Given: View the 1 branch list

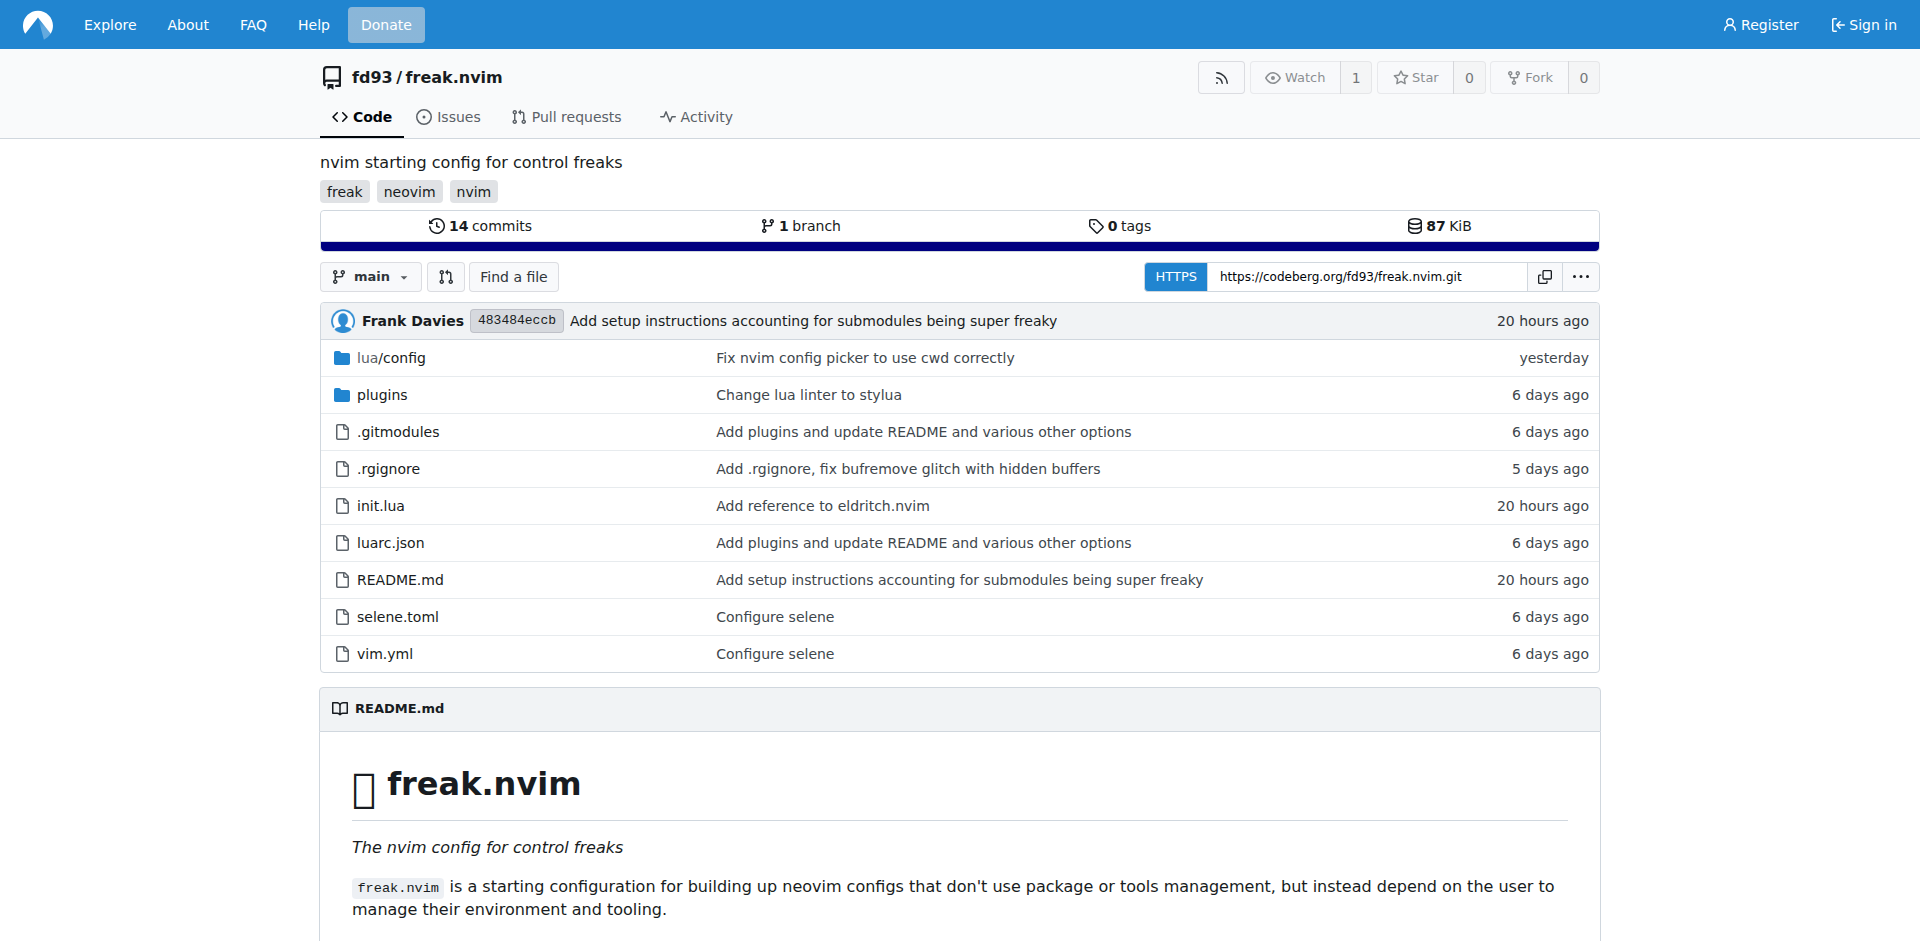Looking at the screenshot, I should click(800, 226).
